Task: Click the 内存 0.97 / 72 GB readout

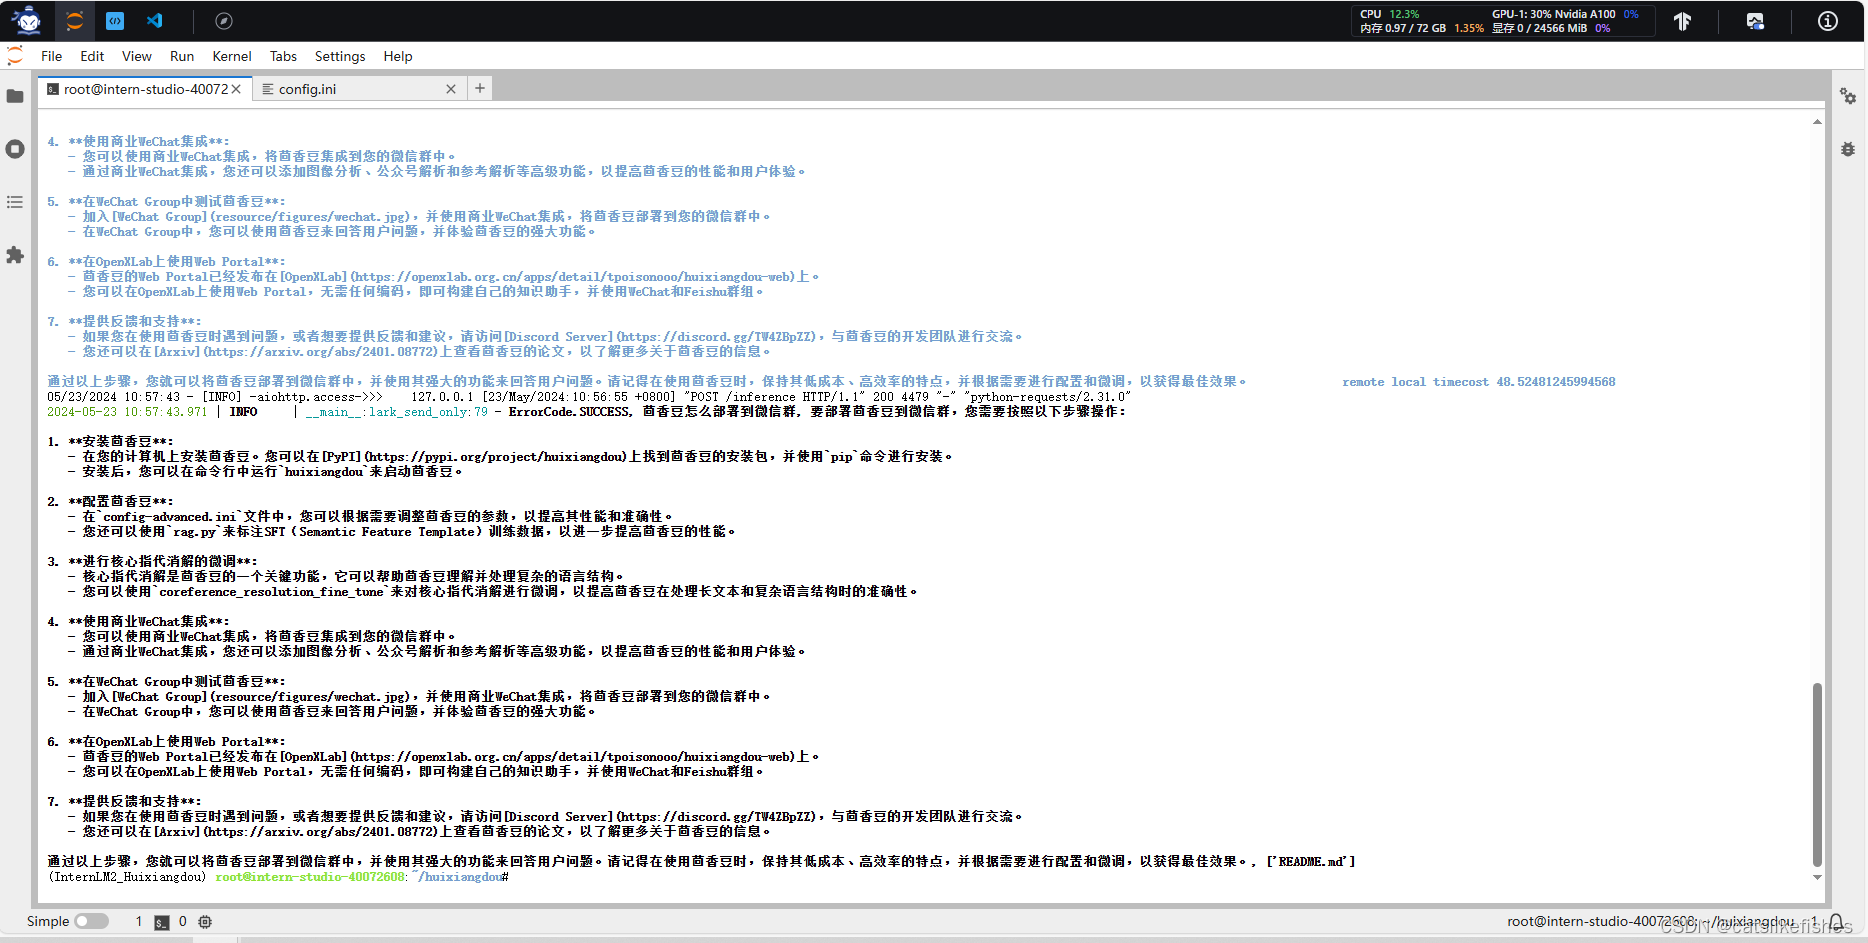Action: point(1421,28)
